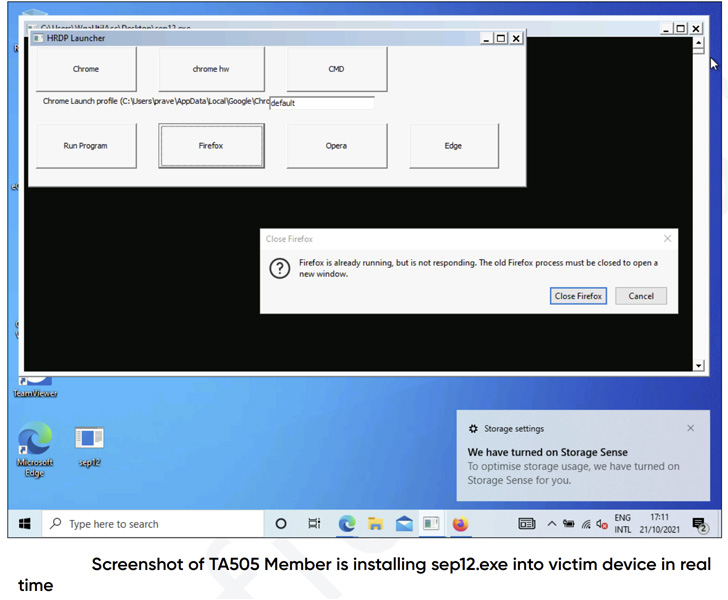This screenshot has height=600, width=728.
Task: Show hidden system tray icons
Action: 551,524
